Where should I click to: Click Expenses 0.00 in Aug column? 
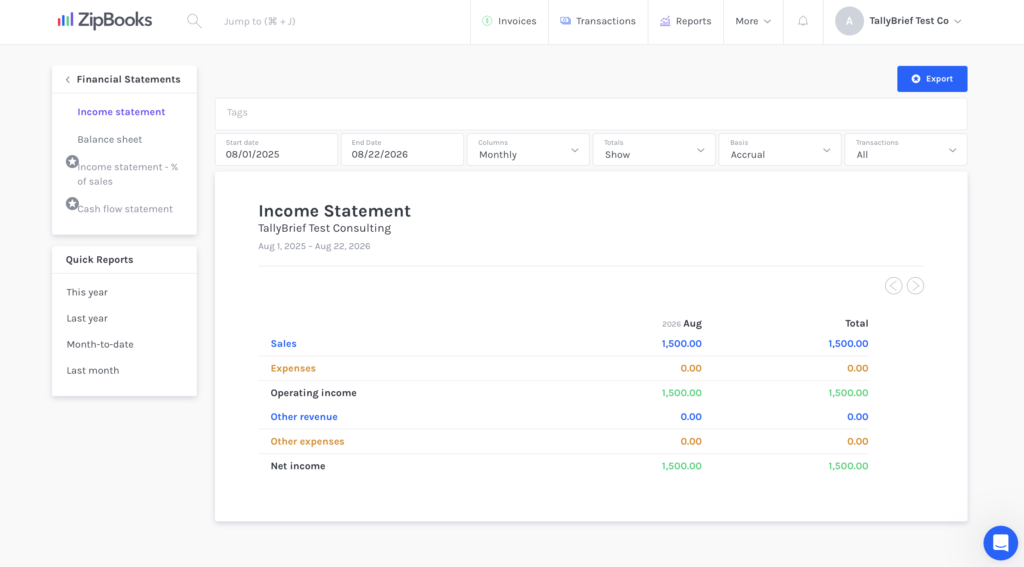click(691, 368)
